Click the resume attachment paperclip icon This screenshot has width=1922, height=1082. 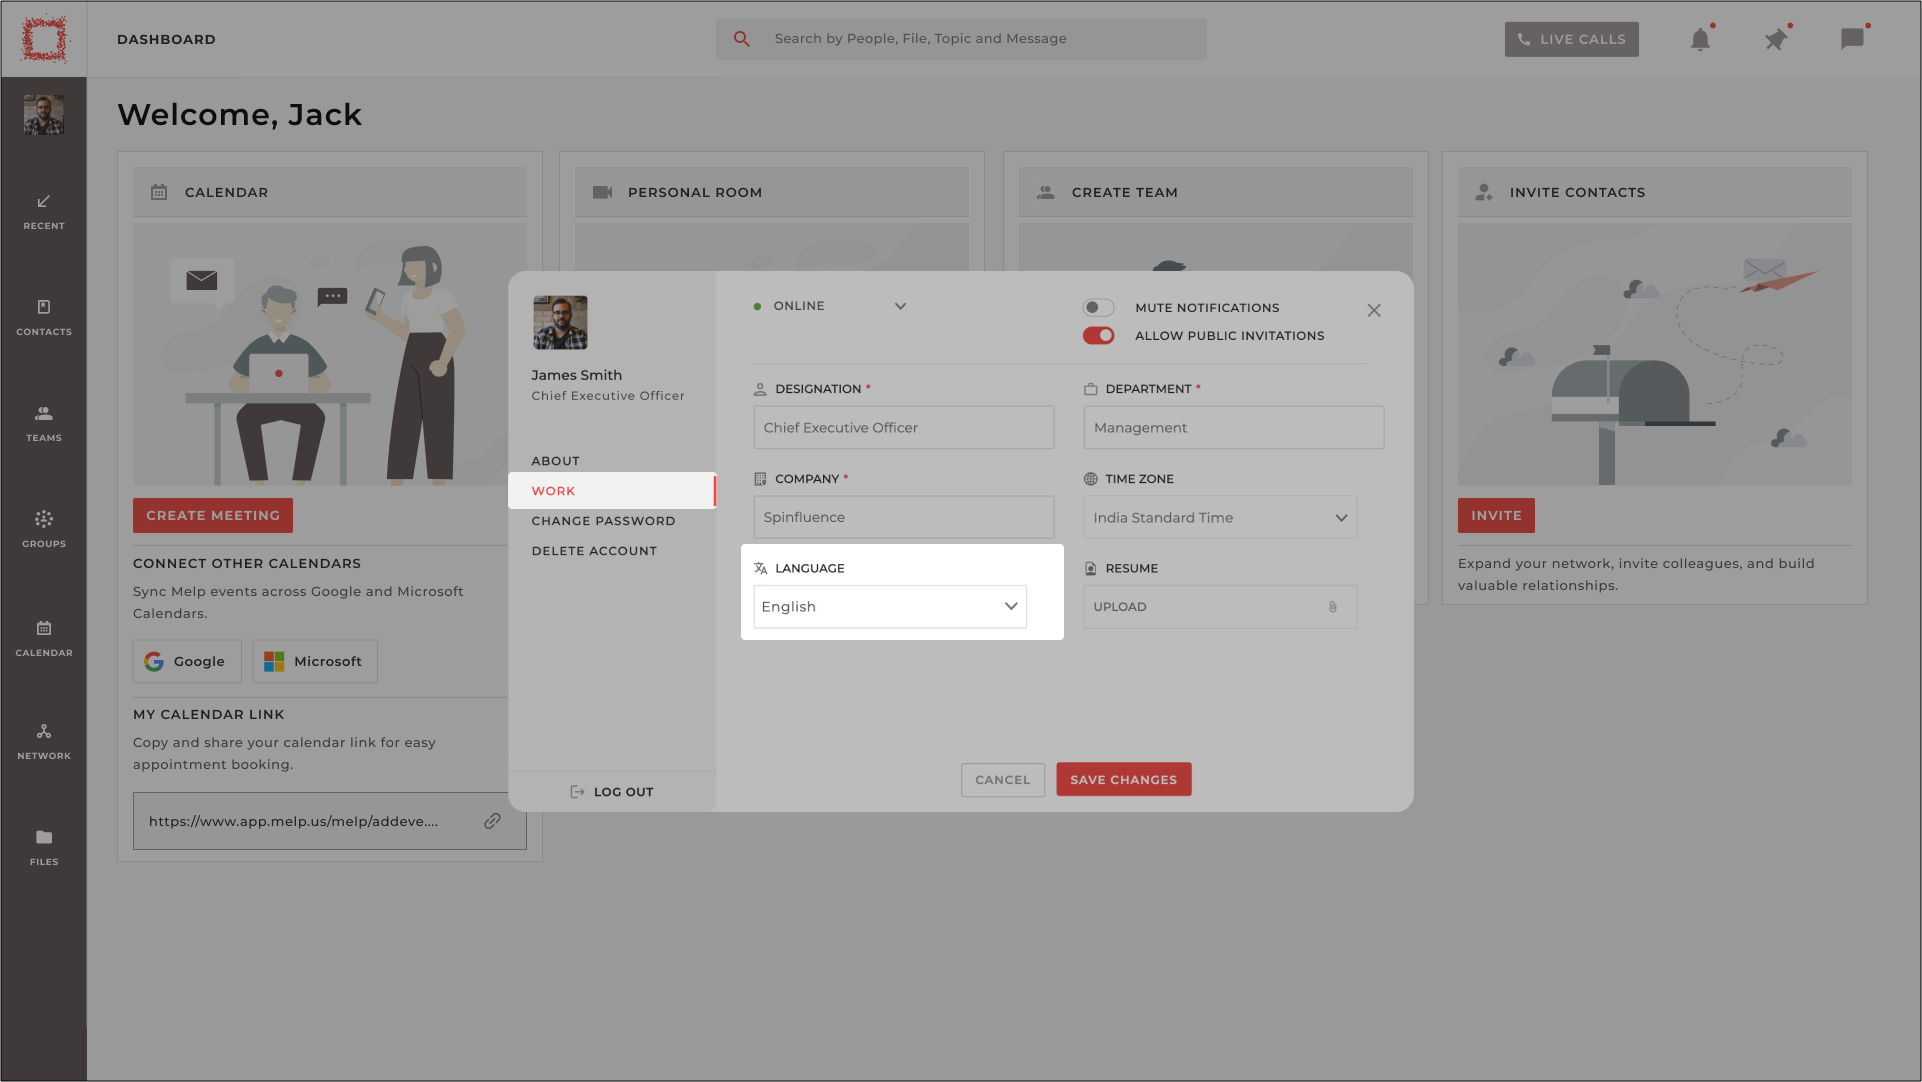(x=1332, y=607)
